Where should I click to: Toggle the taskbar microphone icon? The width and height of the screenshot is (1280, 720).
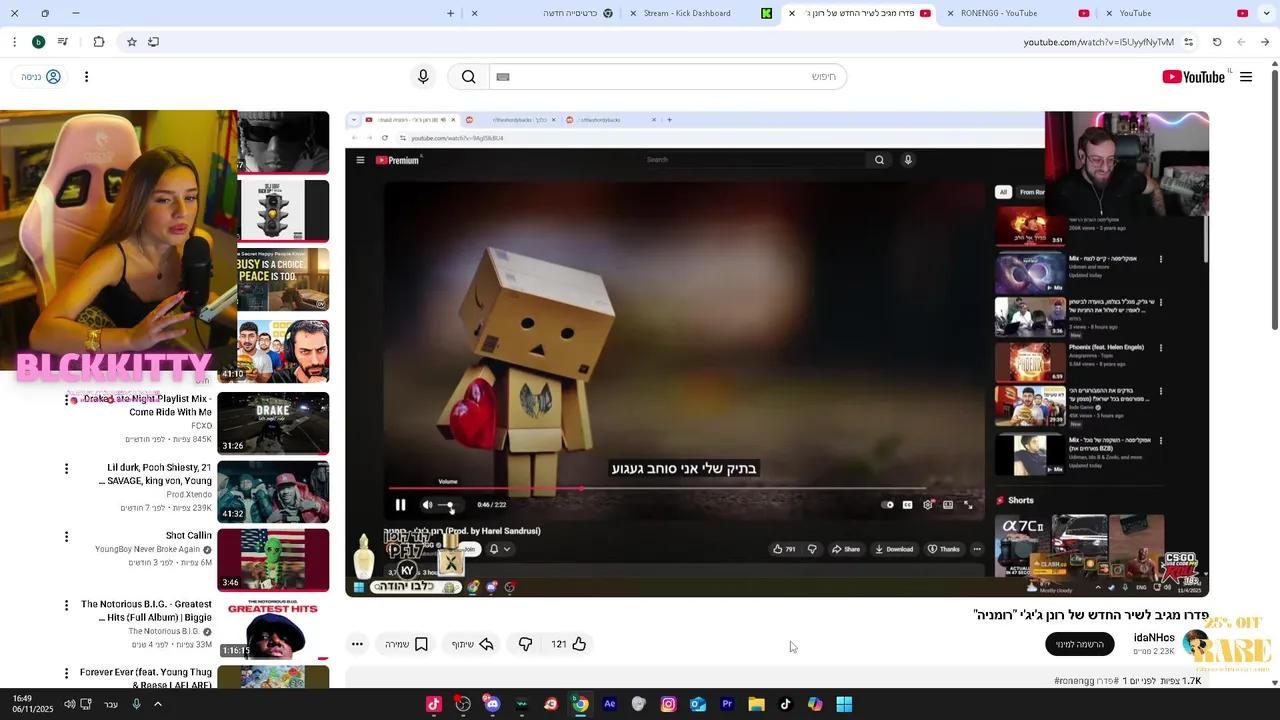[136, 704]
